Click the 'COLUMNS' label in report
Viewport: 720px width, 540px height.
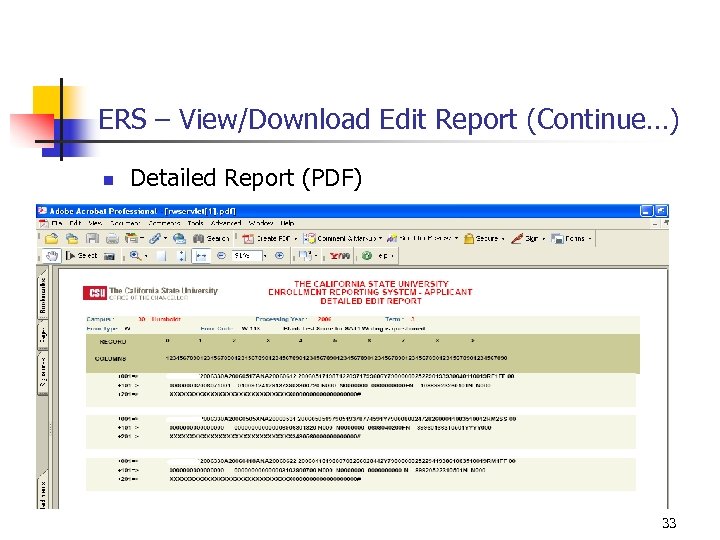(x=110, y=359)
